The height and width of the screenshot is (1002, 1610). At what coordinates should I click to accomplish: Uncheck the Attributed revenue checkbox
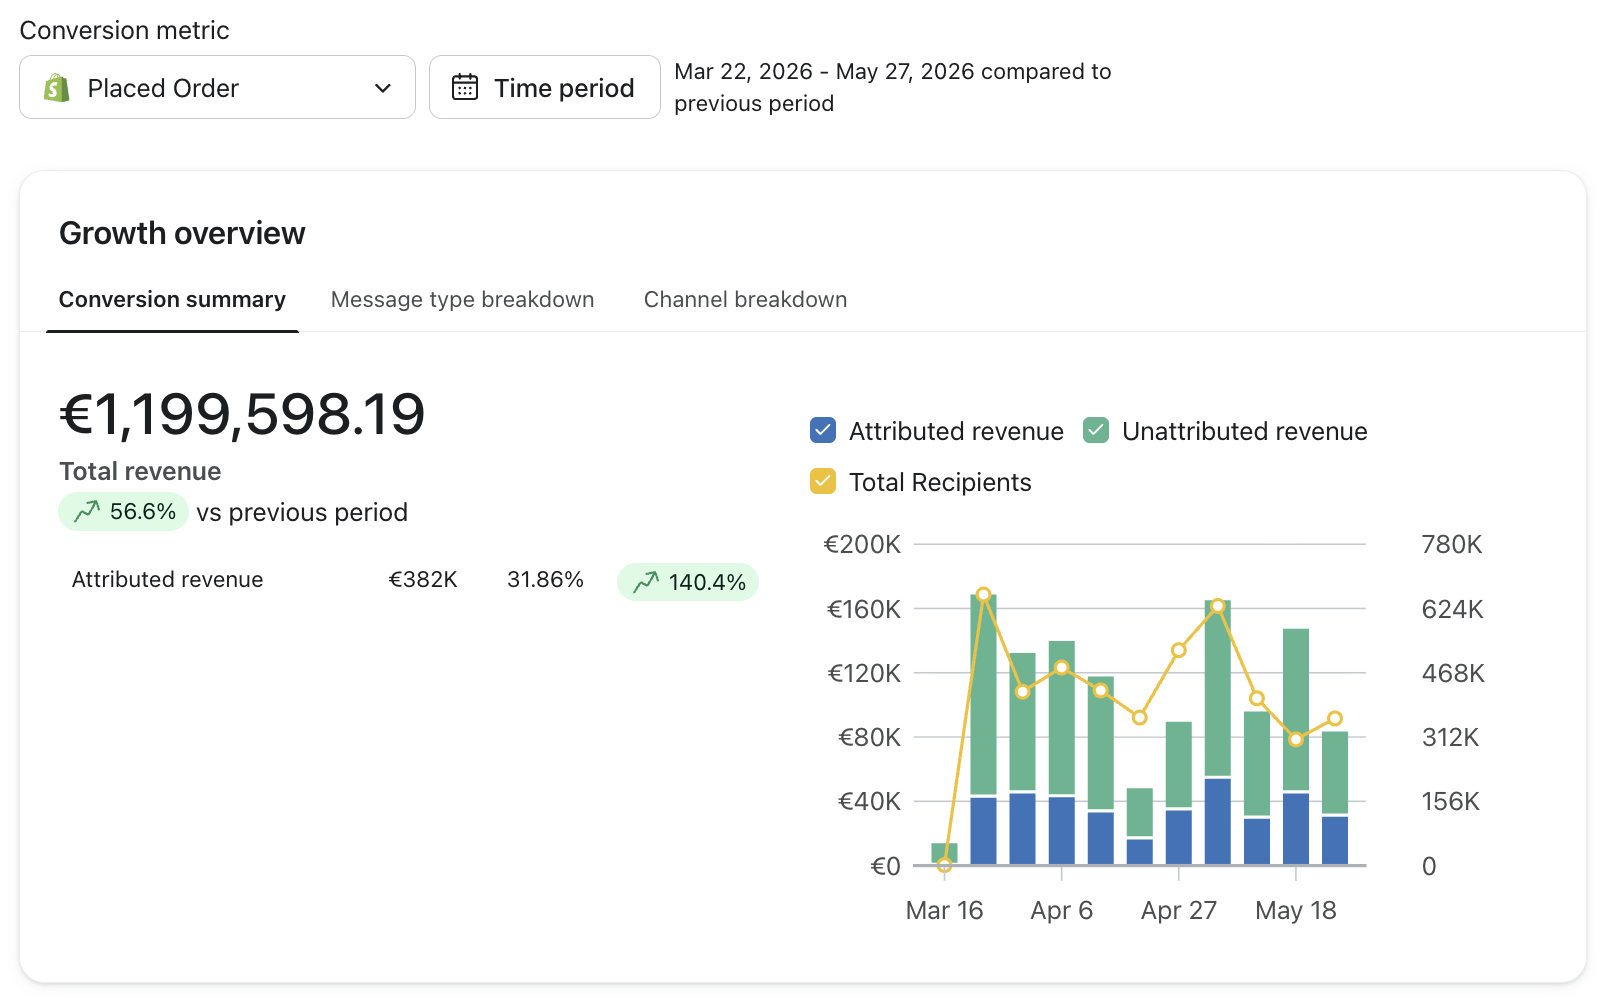[823, 430]
